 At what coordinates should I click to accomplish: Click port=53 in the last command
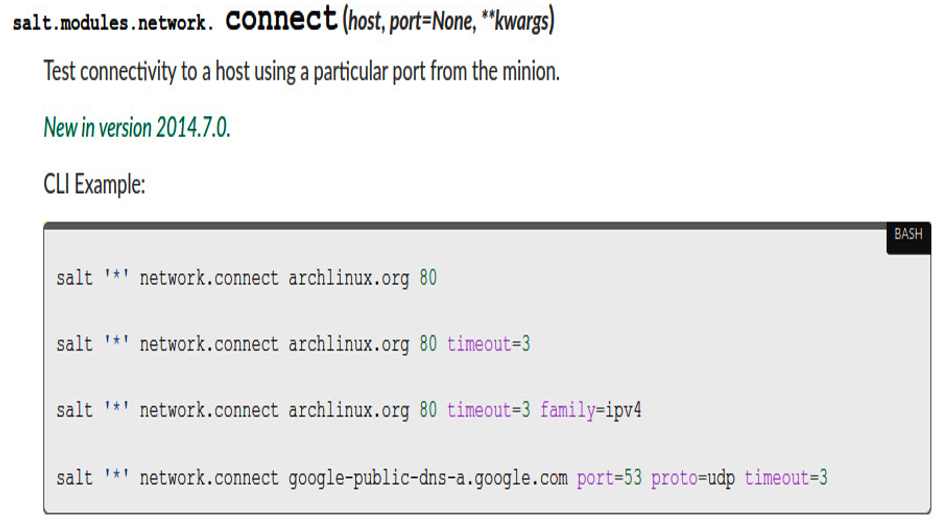coord(609,478)
